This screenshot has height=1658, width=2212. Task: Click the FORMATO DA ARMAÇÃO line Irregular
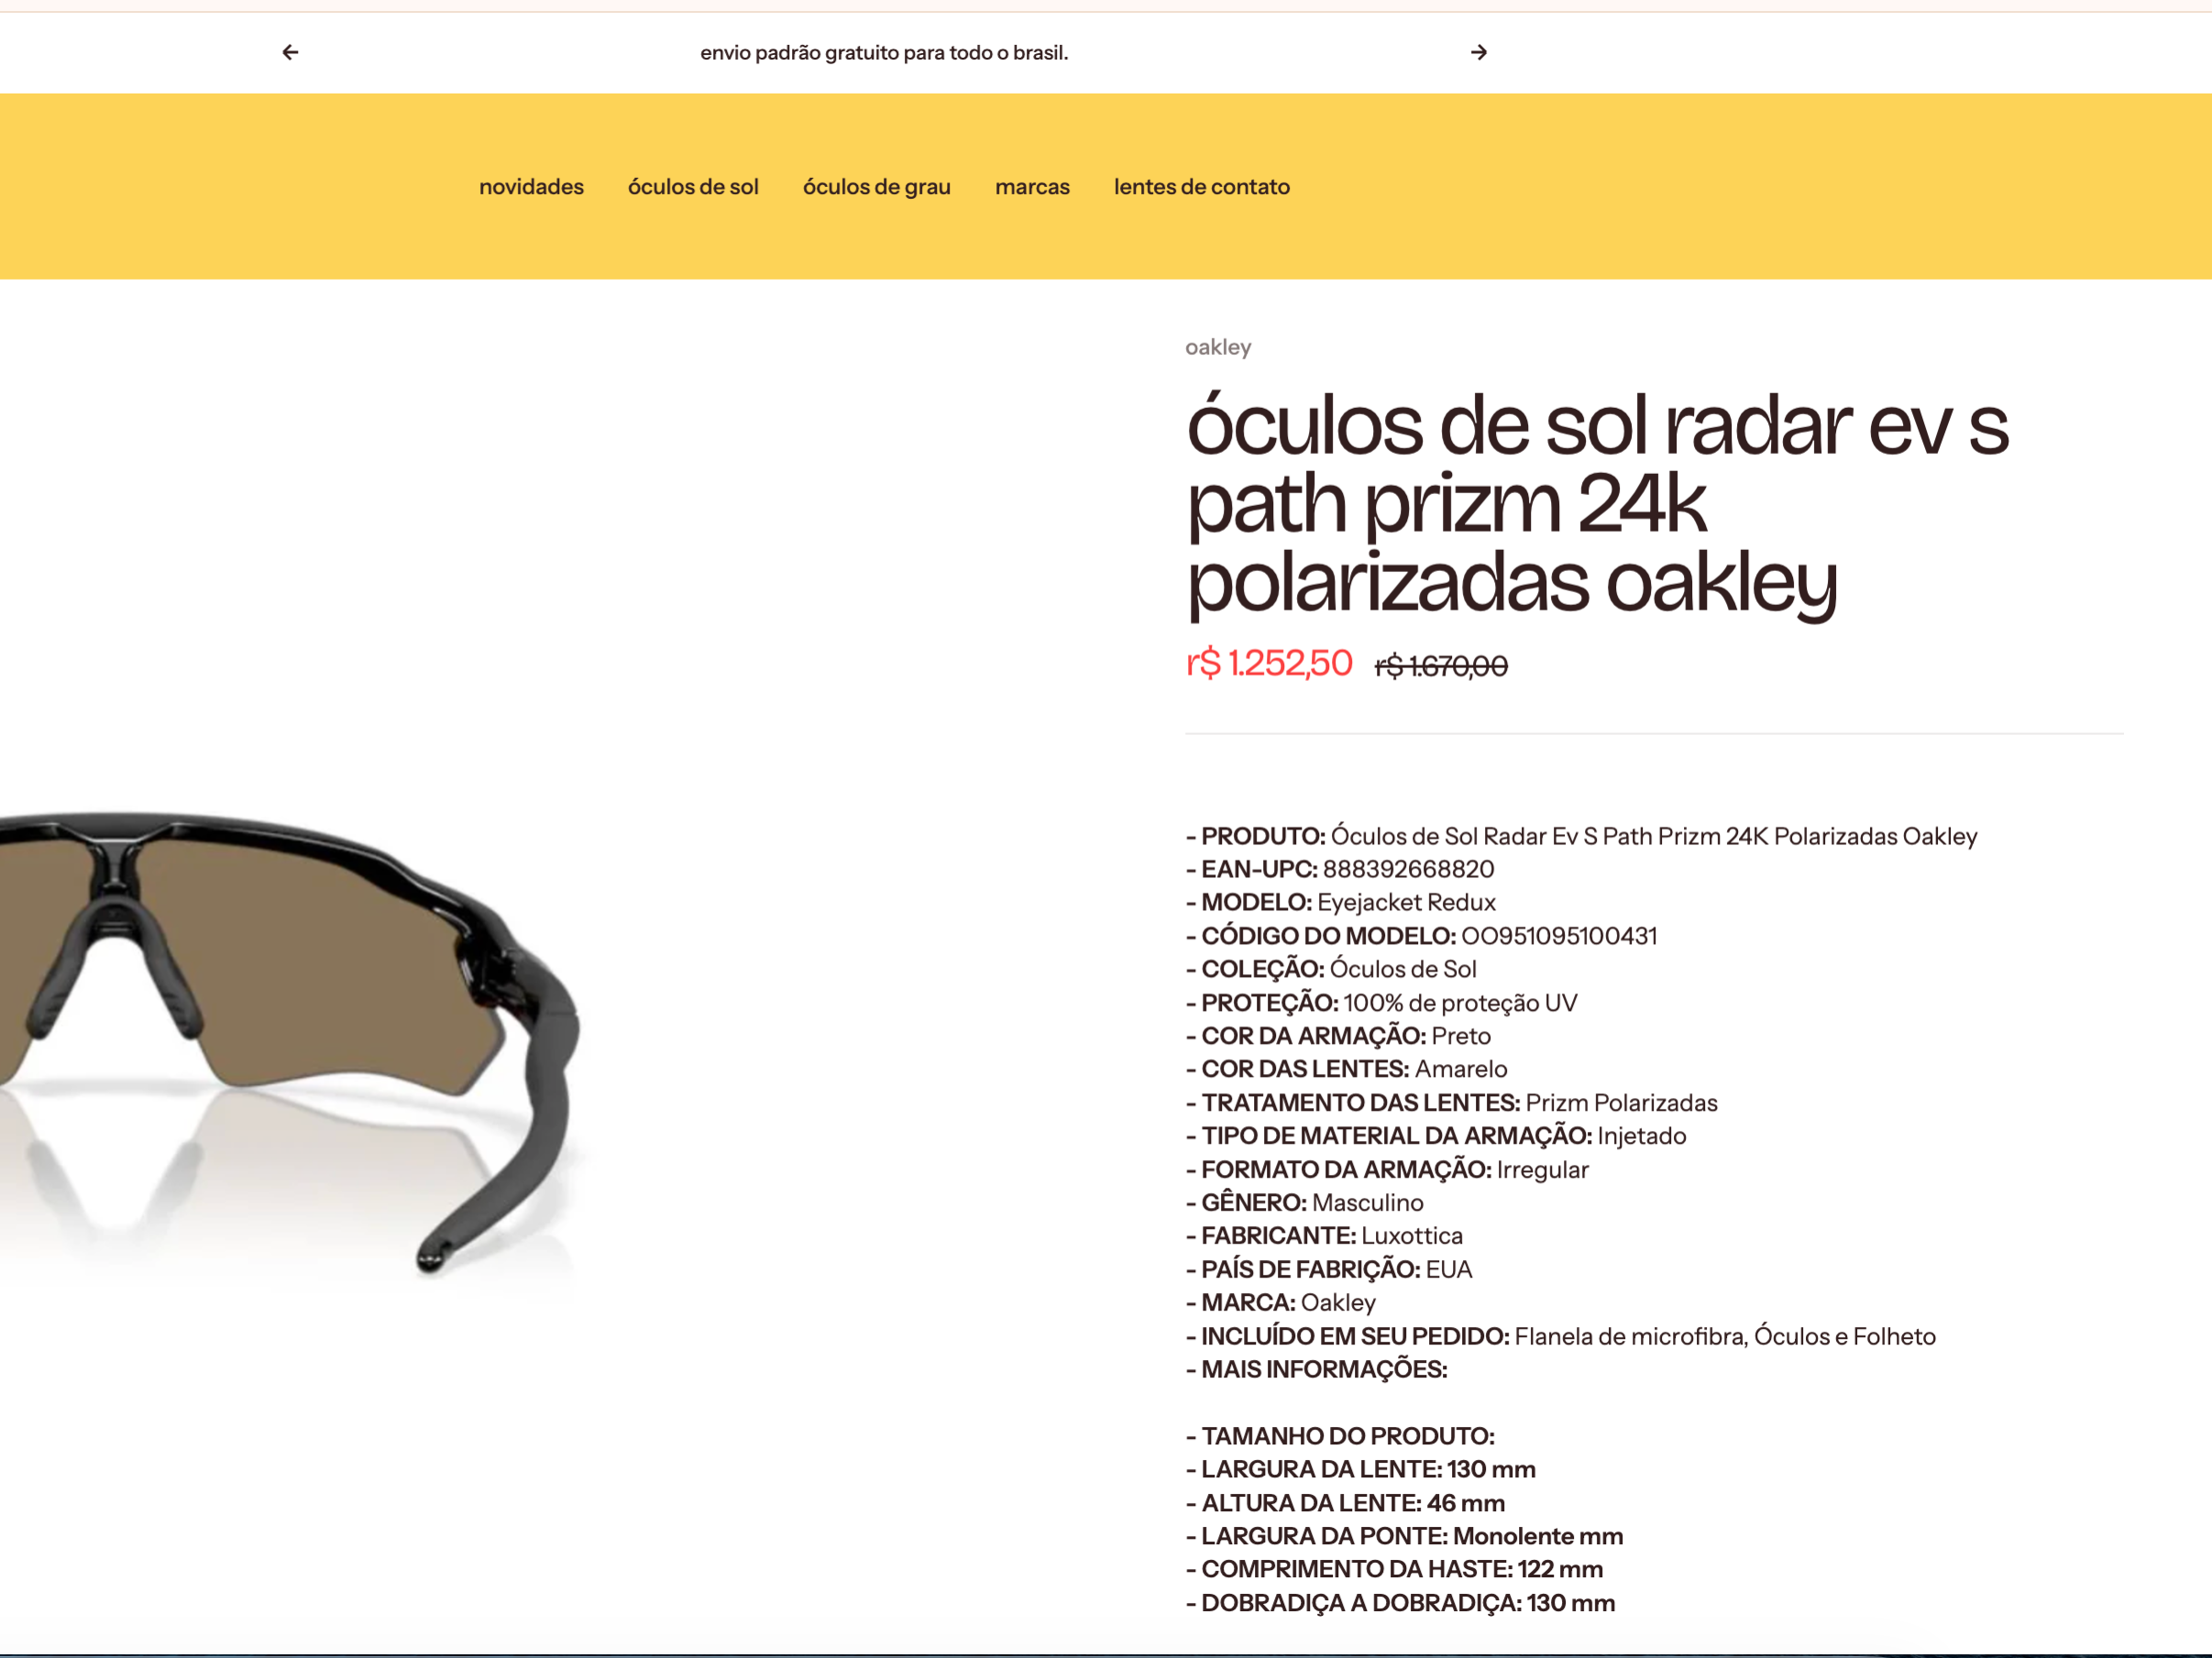pos(1387,1170)
